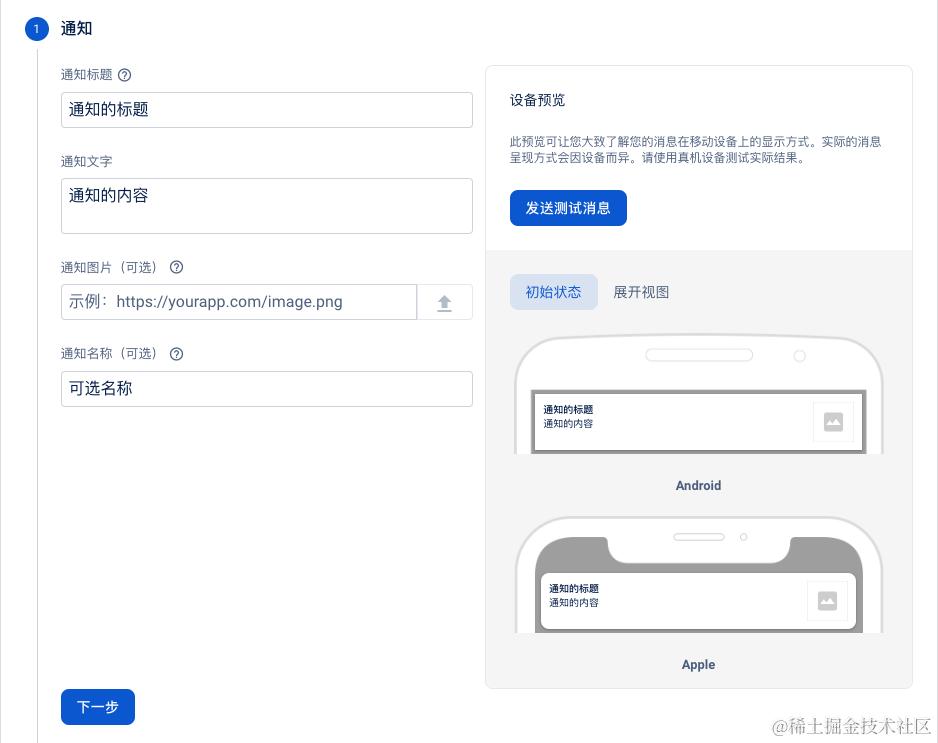Click the step 1 numbered circle badge
Viewport: 938px width, 743px height.
[x=36, y=29]
